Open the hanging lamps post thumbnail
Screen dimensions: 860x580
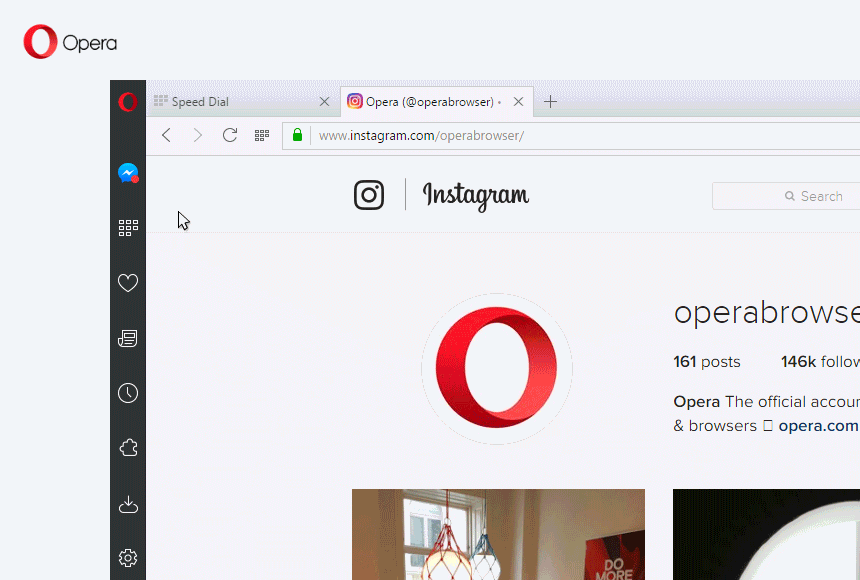click(498, 535)
